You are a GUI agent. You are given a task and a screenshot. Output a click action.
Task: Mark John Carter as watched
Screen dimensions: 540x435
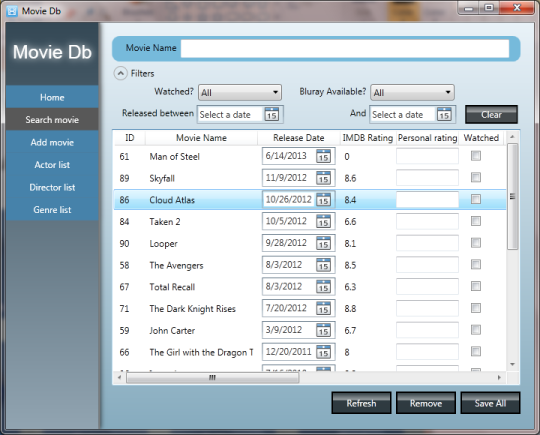pos(476,330)
